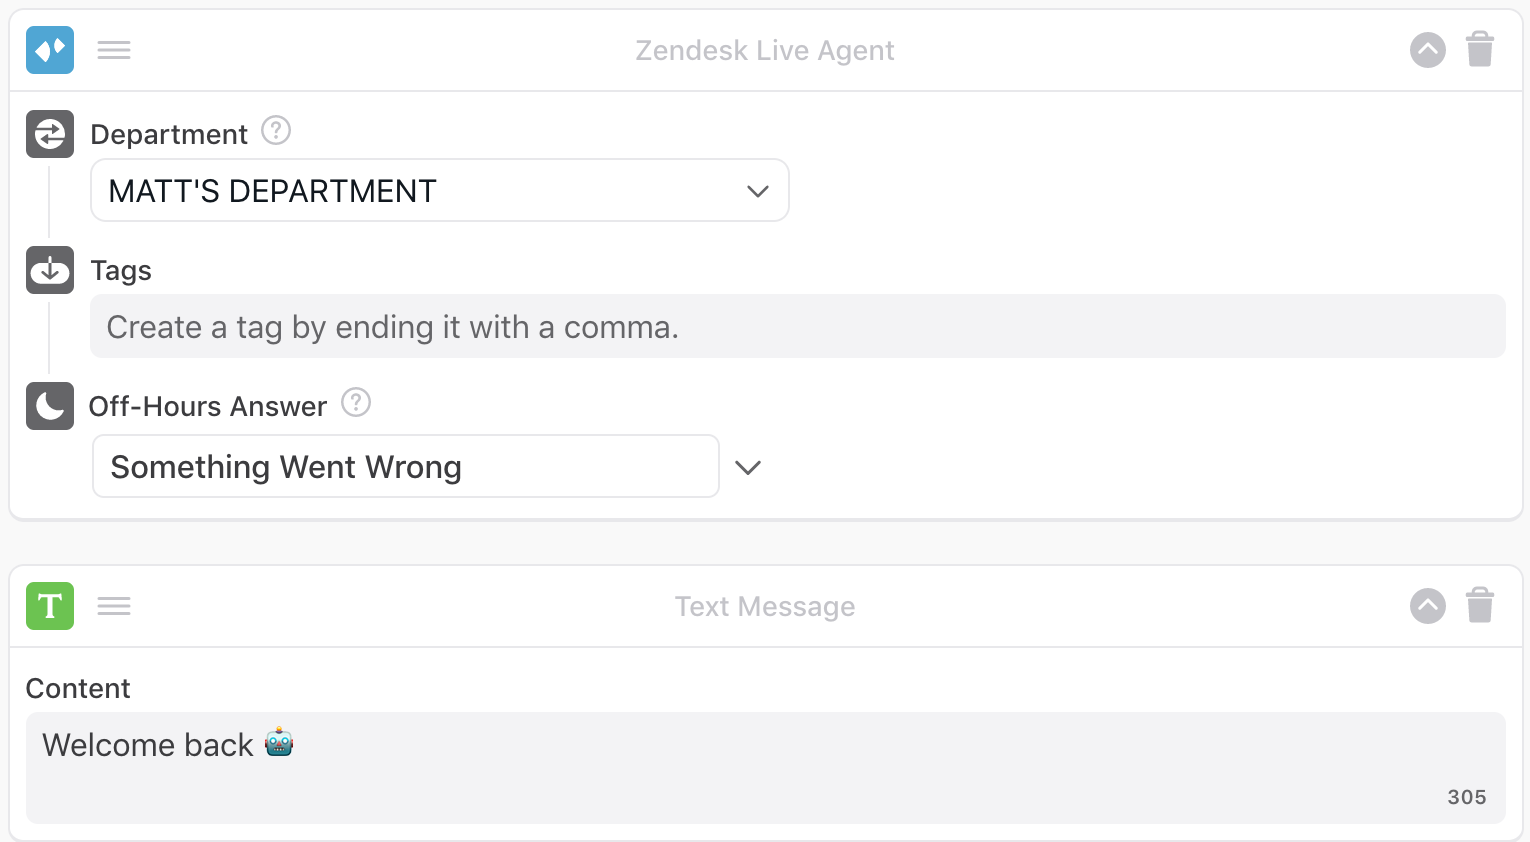Click into the Tags input field

click(x=797, y=327)
